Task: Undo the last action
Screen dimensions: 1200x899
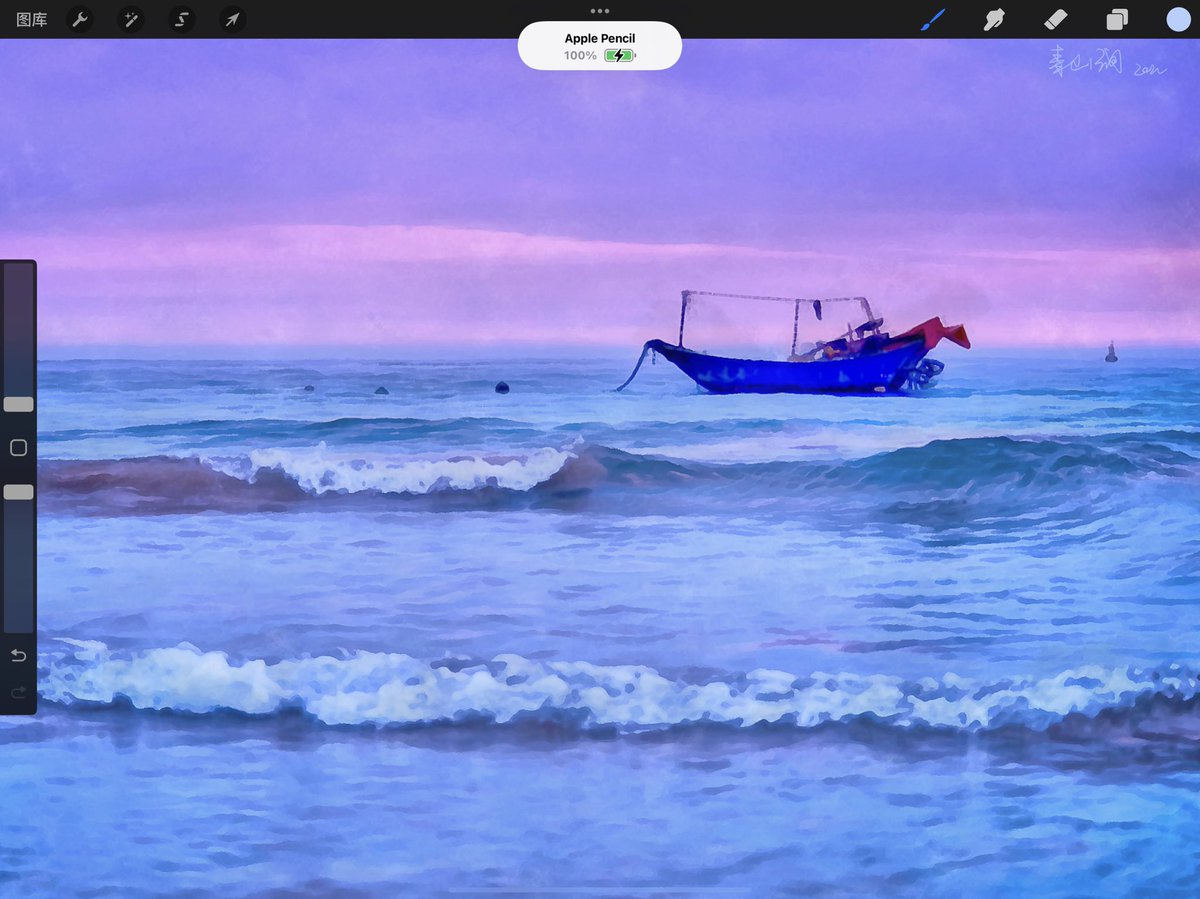Action: tap(18, 655)
